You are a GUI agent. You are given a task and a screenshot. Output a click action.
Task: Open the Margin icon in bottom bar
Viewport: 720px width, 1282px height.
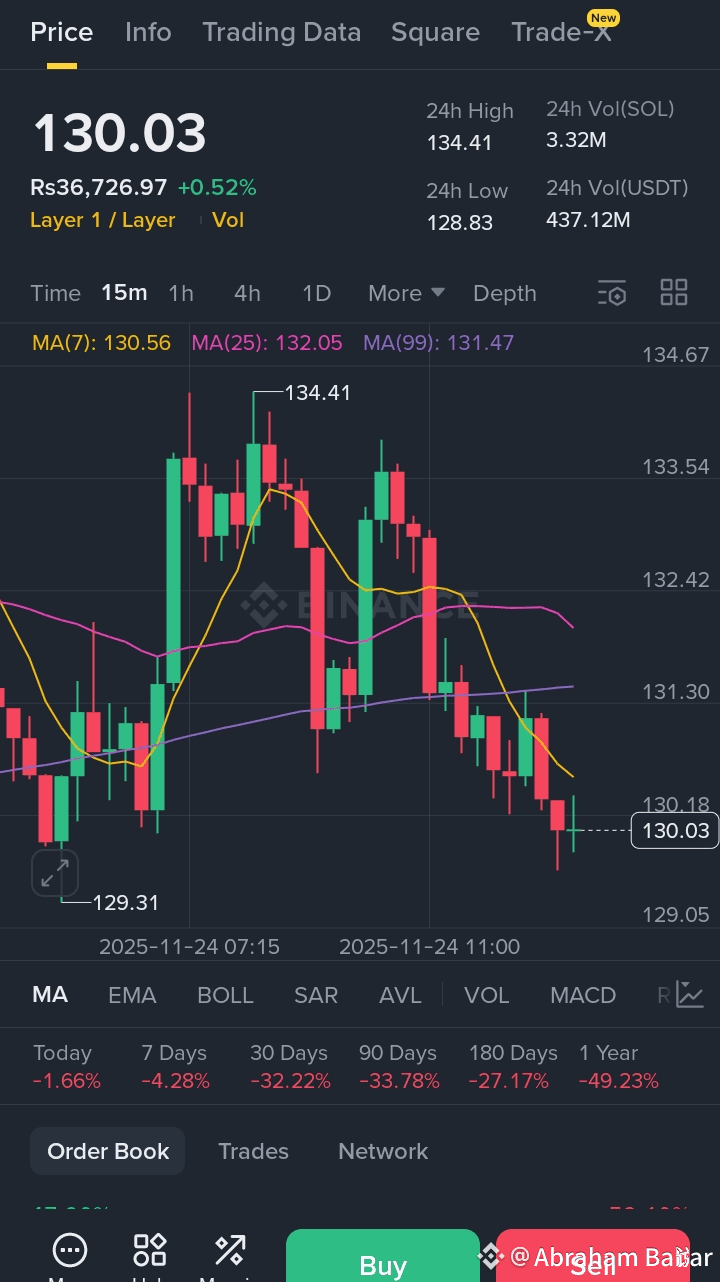pos(230,1250)
